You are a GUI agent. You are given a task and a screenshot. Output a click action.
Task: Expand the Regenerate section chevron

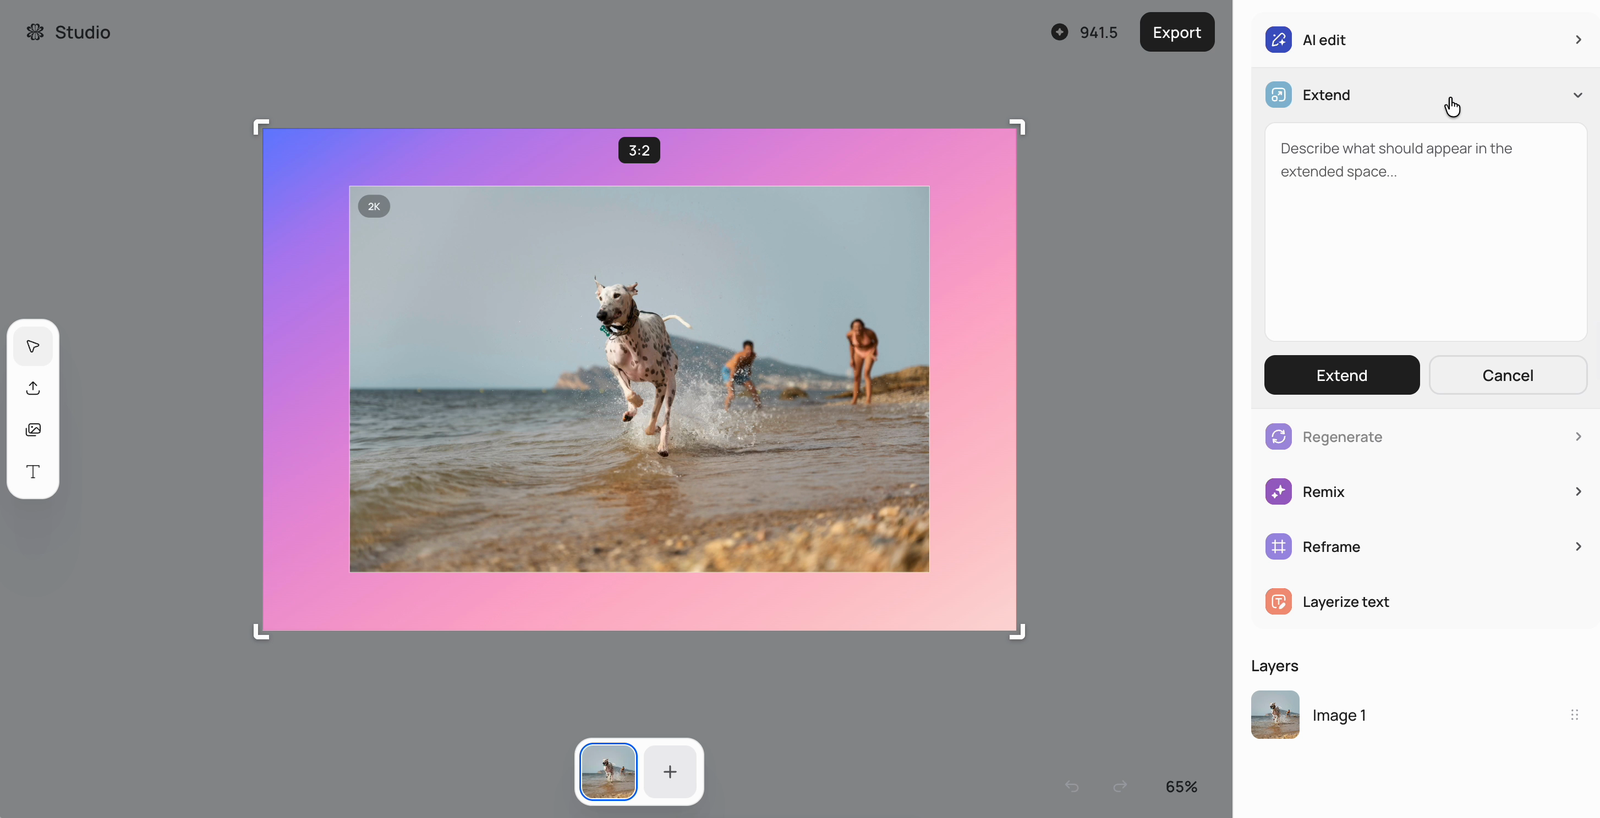(x=1578, y=437)
